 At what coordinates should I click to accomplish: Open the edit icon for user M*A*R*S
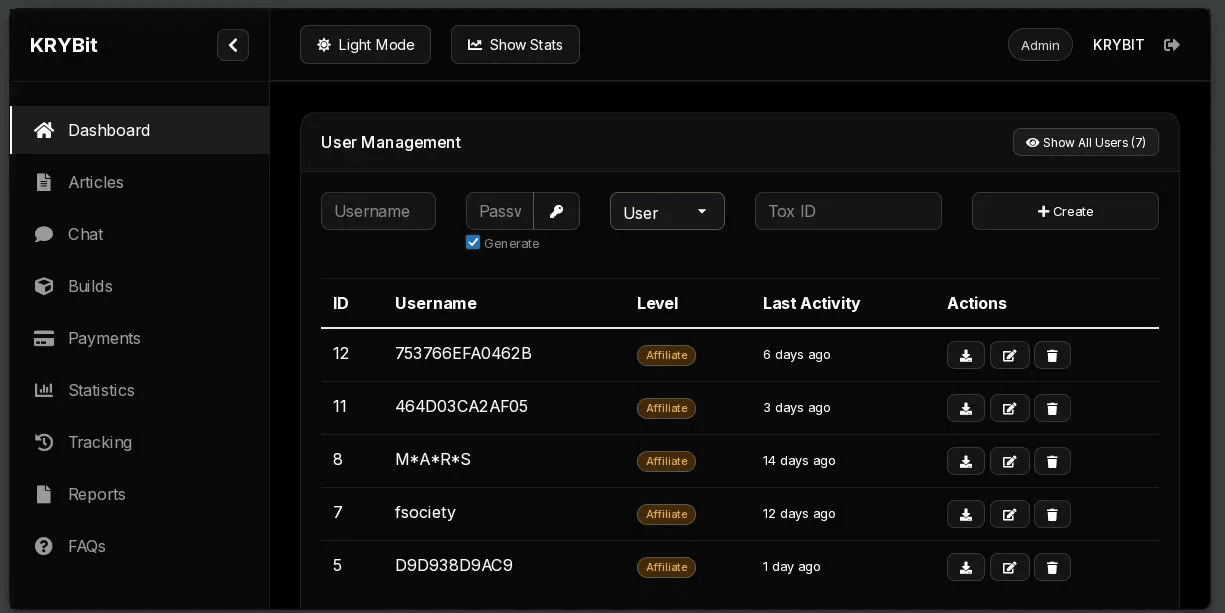[1009, 461]
